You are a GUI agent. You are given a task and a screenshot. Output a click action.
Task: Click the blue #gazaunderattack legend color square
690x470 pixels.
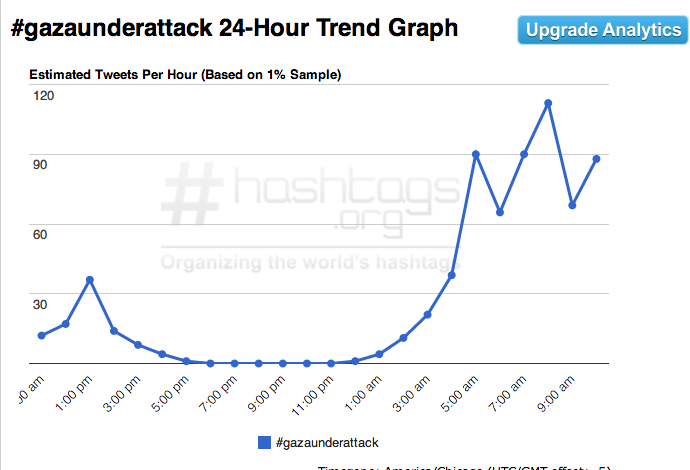[x=264, y=441]
